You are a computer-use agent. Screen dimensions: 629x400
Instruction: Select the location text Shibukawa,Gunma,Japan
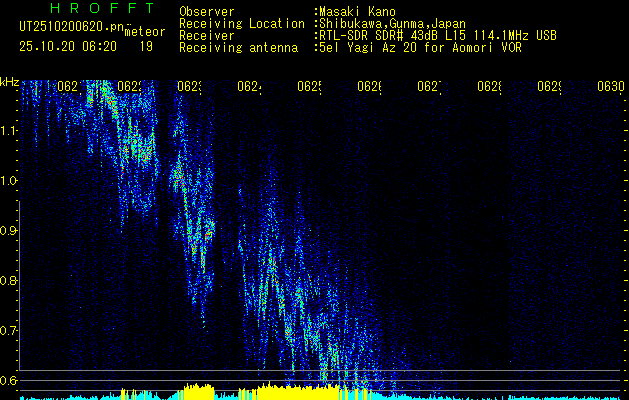point(392,24)
